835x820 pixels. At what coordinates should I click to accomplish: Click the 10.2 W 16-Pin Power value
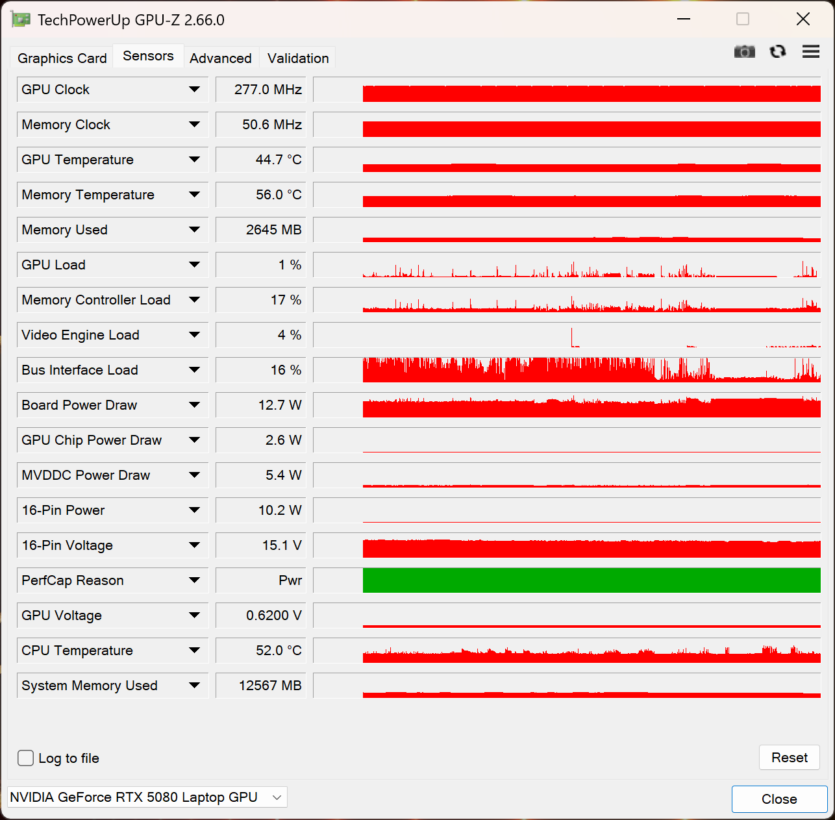(x=261, y=510)
